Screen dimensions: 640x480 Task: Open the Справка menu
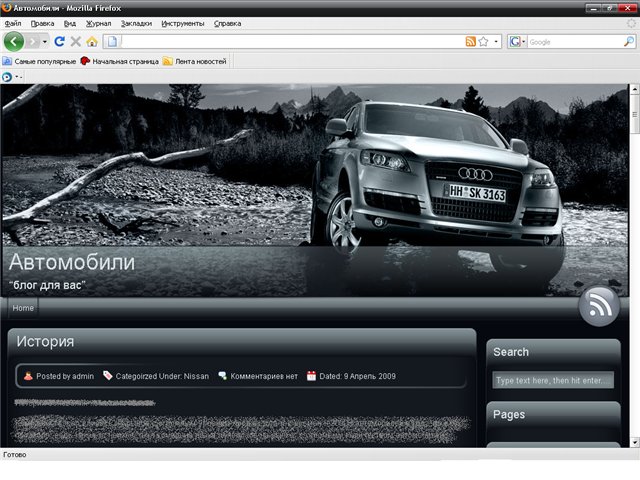pyautogui.click(x=227, y=24)
